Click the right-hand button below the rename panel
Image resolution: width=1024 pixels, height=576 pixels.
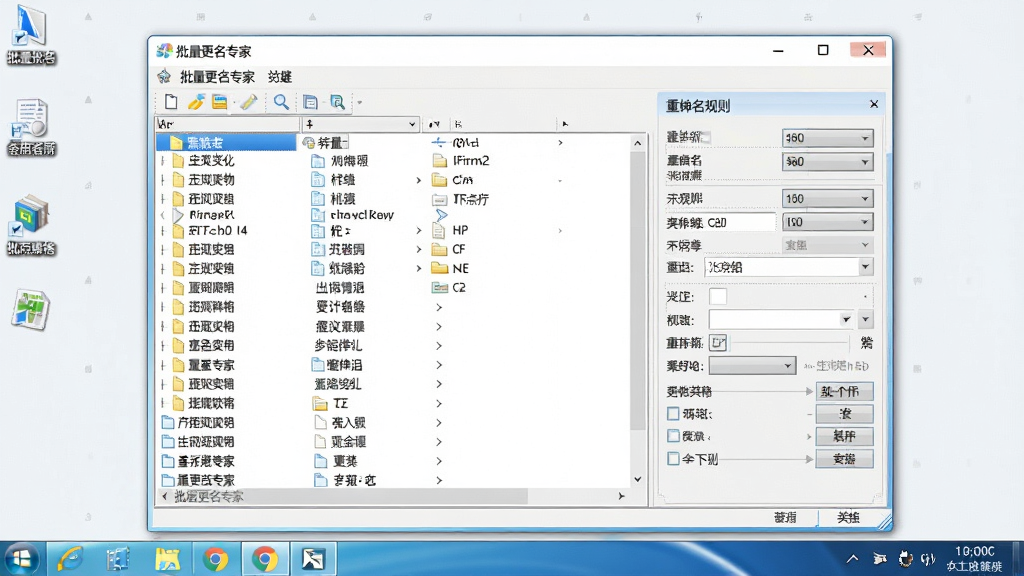click(x=848, y=517)
